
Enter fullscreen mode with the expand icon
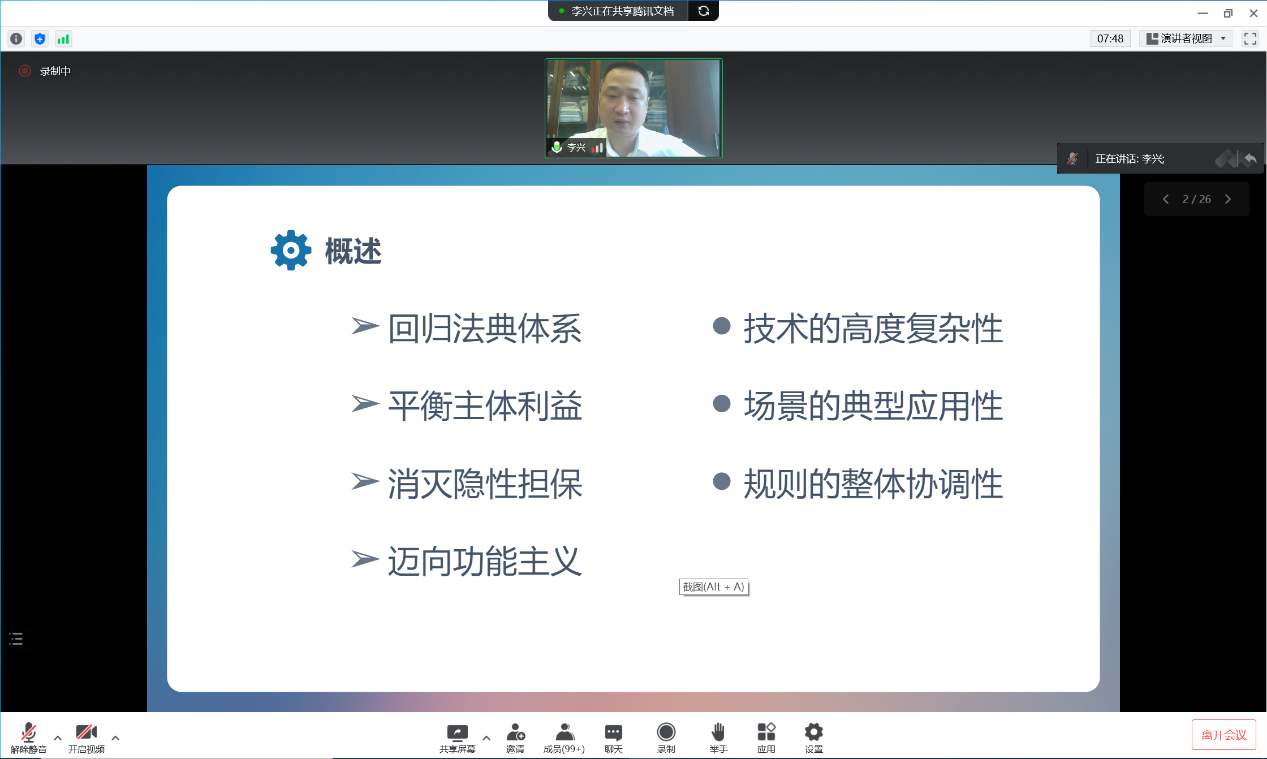click(1249, 39)
